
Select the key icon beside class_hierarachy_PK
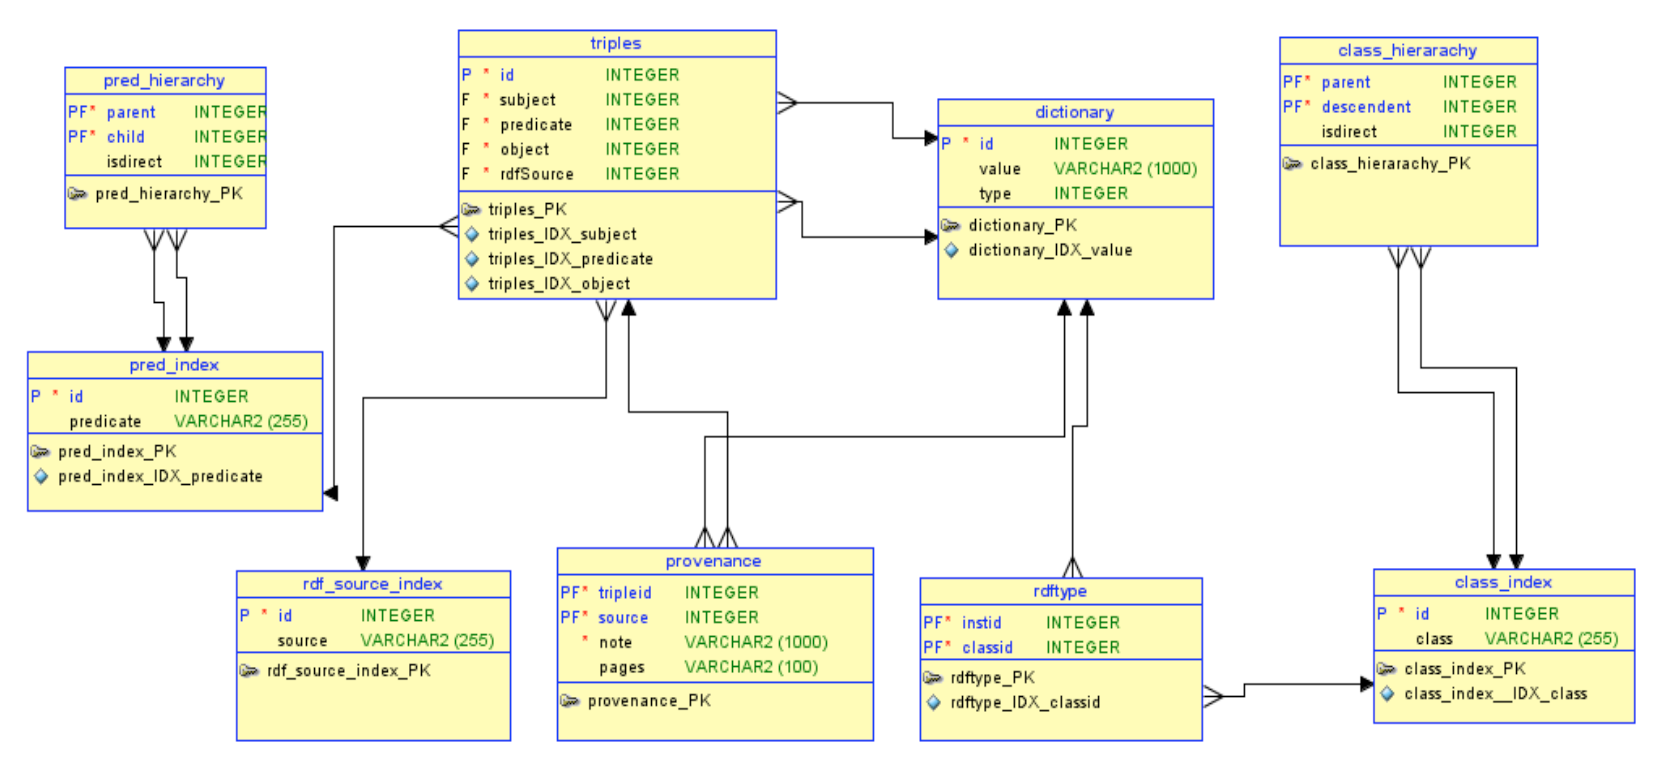tap(1292, 164)
